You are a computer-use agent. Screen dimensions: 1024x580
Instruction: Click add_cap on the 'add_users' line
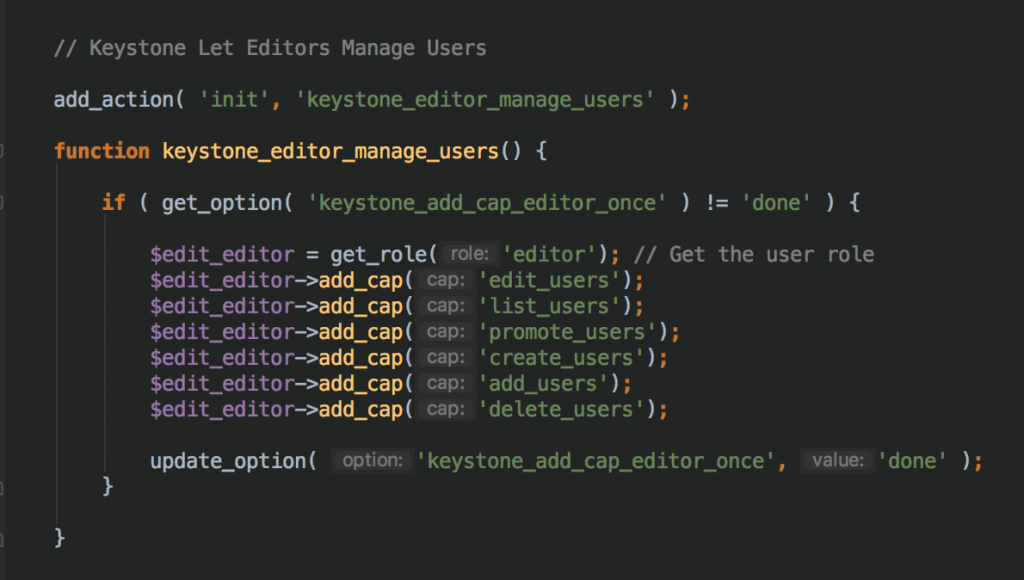(360, 384)
